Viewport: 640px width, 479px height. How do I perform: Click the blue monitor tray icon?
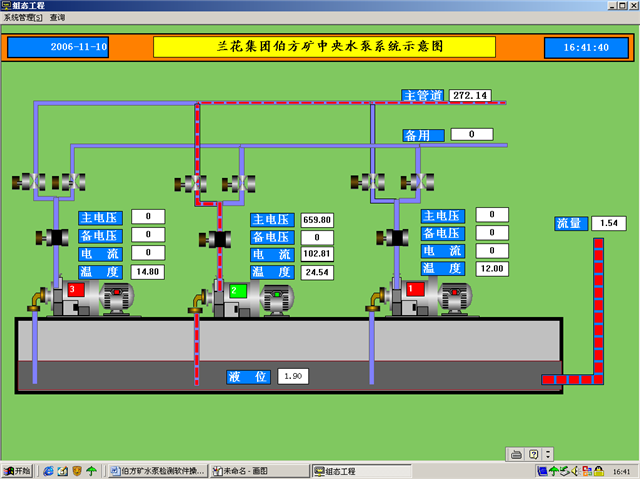pos(542,471)
